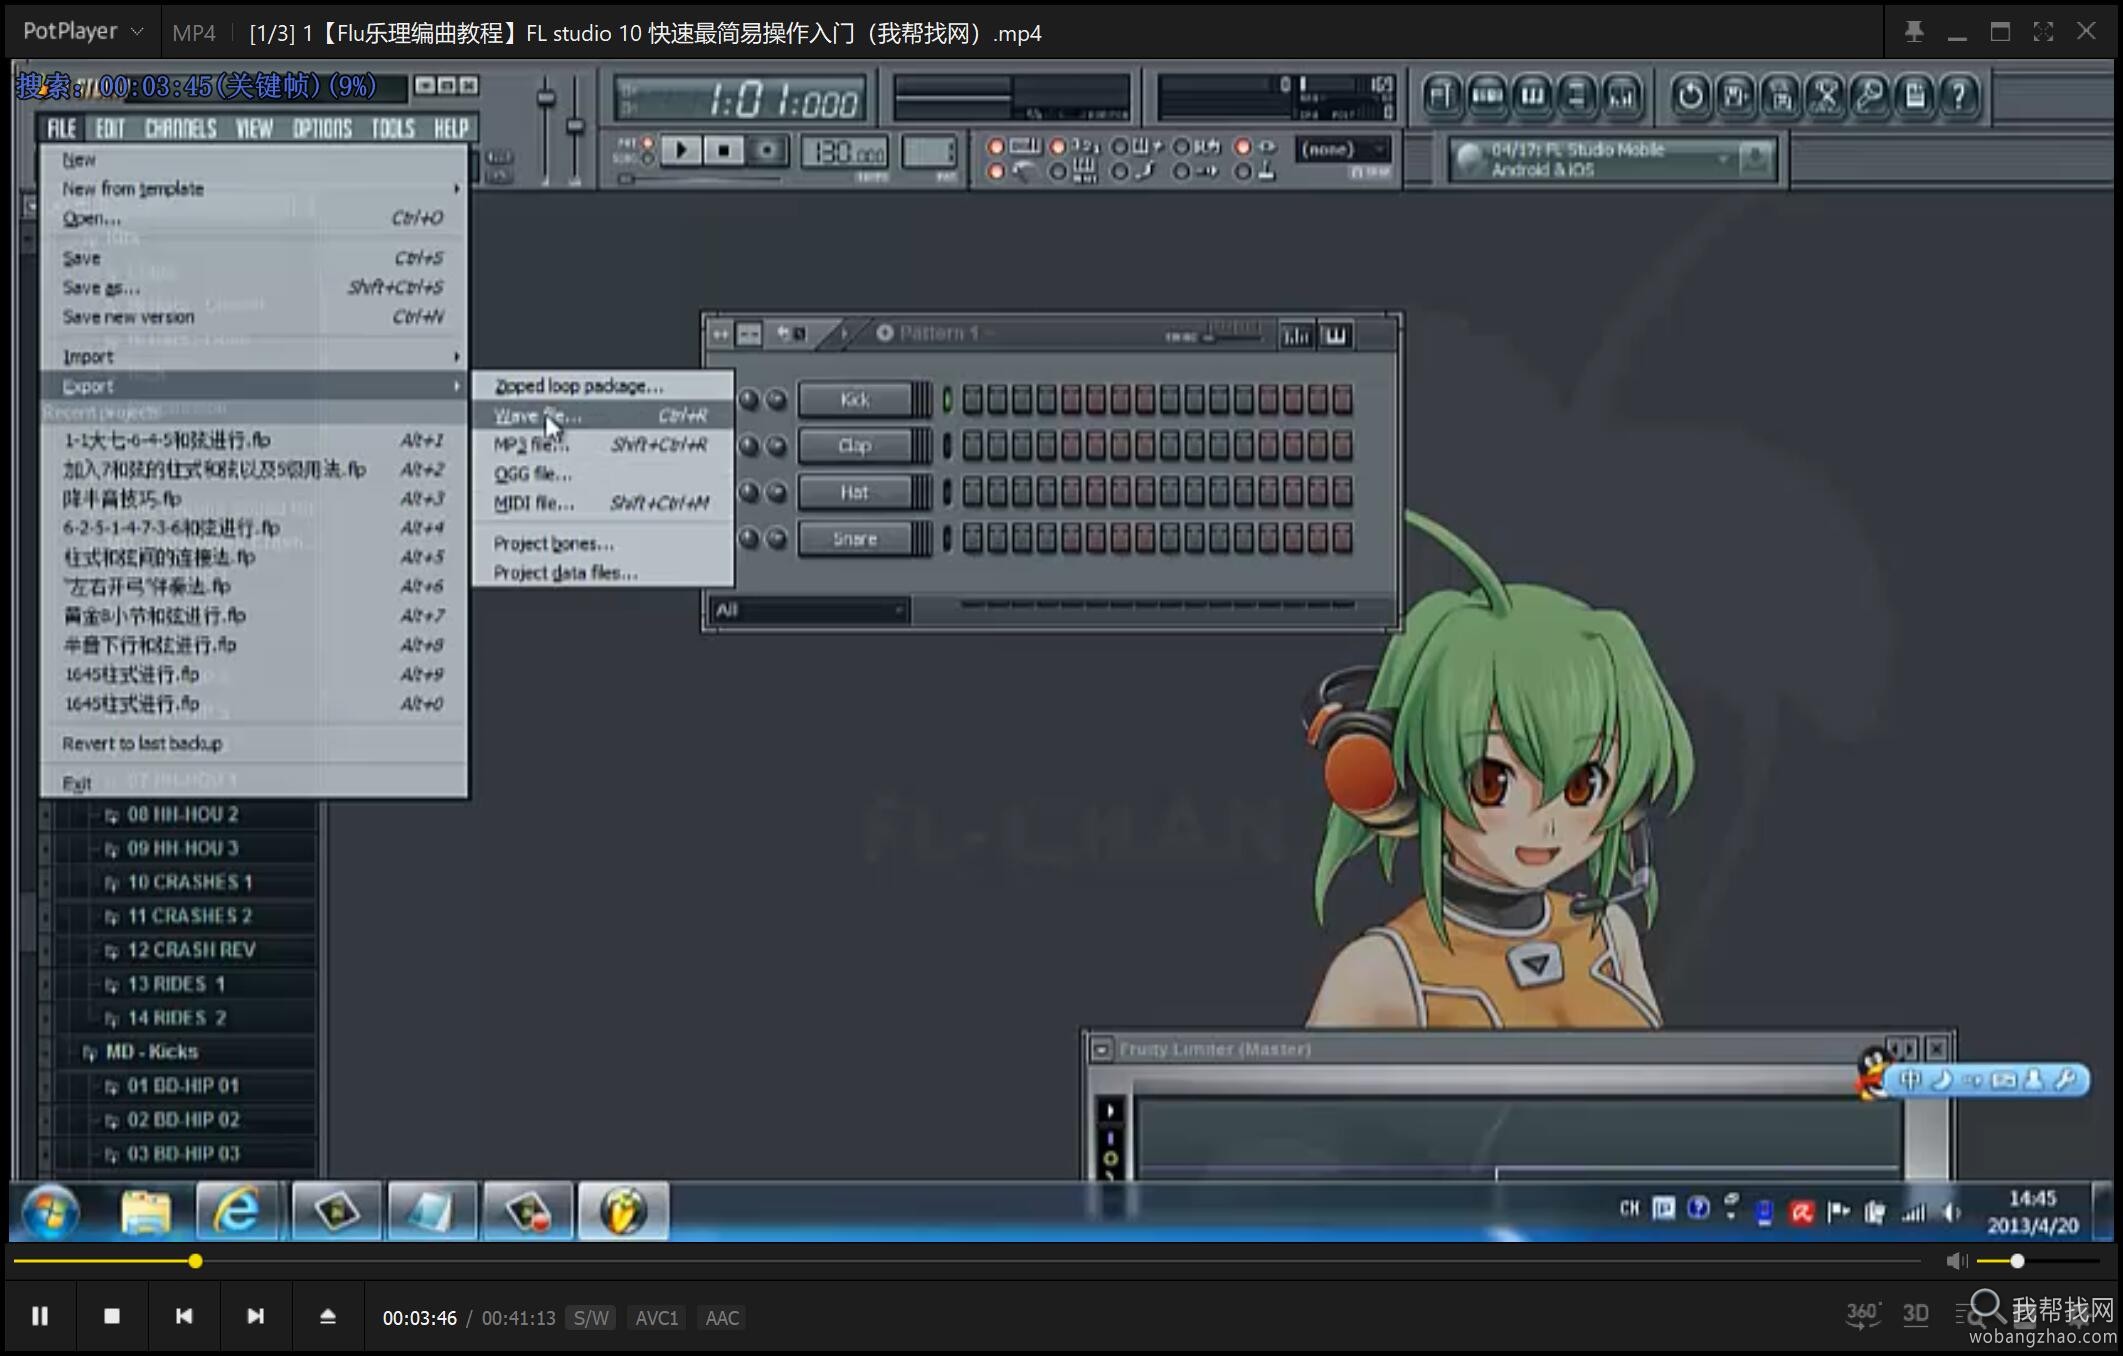The height and width of the screenshot is (1356, 2123).
Task: Click the tempo 130 display
Action: pyautogui.click(x=845, y=152)
